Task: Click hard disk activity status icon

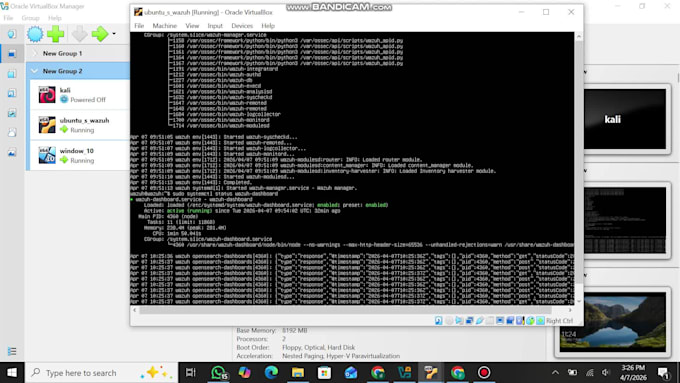Action: (438, 321)
